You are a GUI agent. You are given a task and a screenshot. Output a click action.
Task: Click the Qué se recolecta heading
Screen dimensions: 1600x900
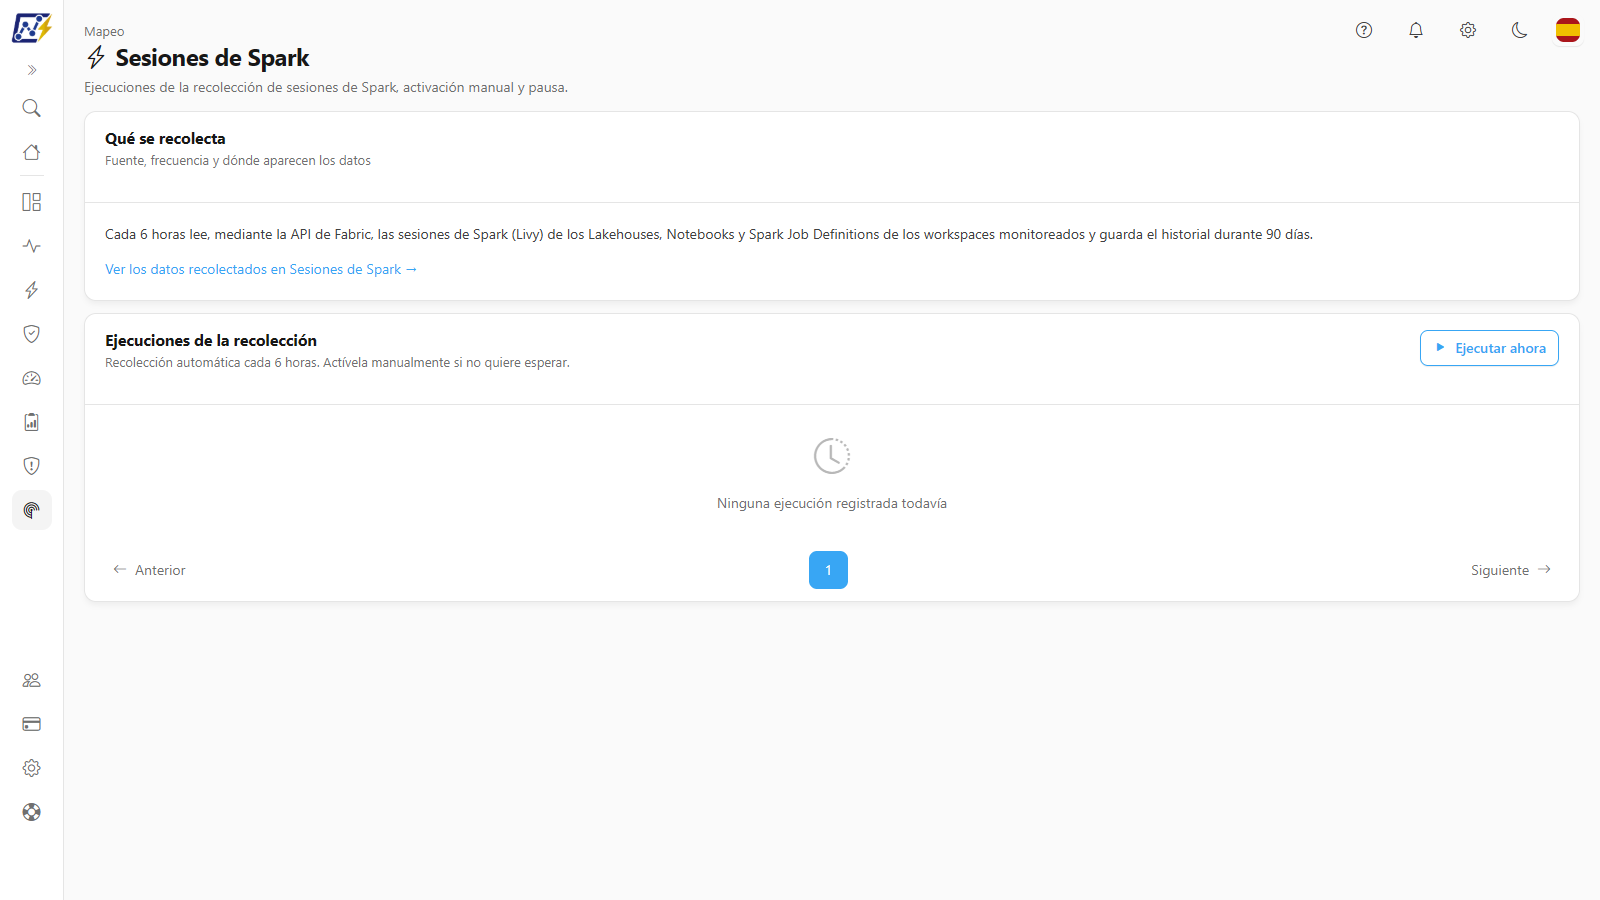coord(165,139)
